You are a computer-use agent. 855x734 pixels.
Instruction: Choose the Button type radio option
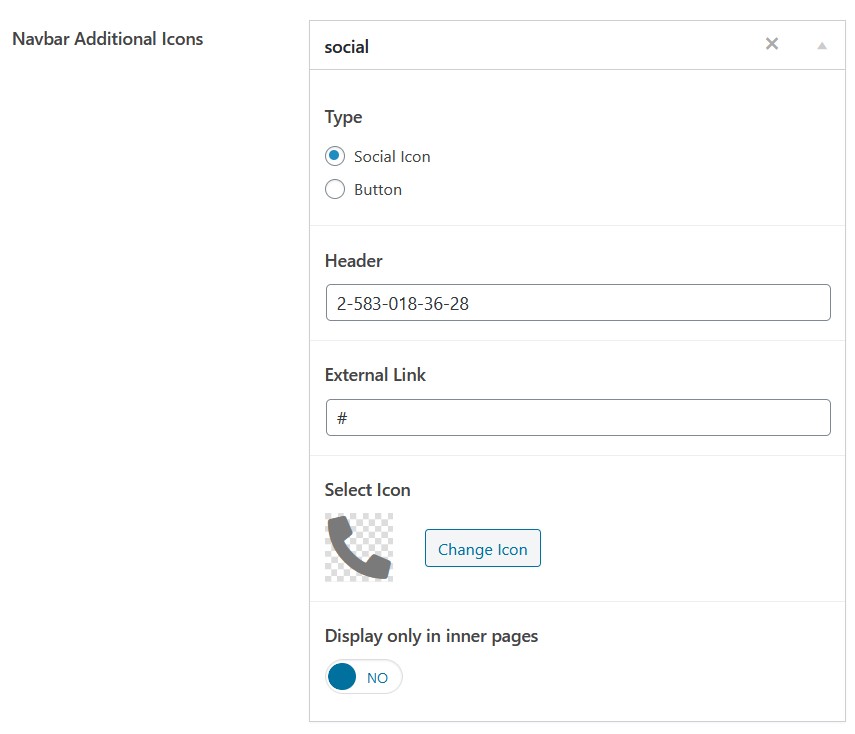(x=335, y=189)
